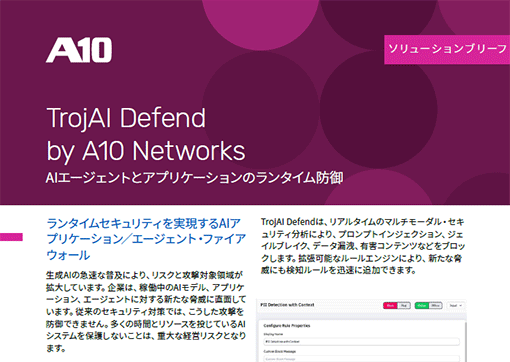This screenshot has height=362, width=510.
Task: Click the PII Detection with Context title
Action: pyautogui.click(x=287, y=305)
